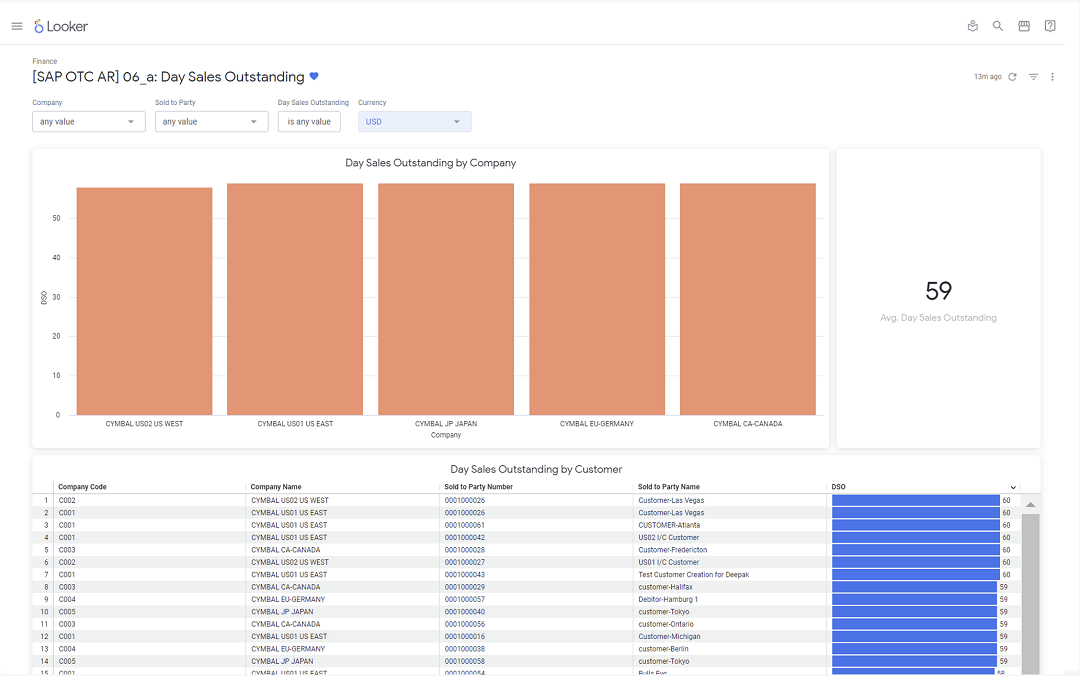Click the customer-Ontario cell
Screen dimensions: 1080x676
666,624
